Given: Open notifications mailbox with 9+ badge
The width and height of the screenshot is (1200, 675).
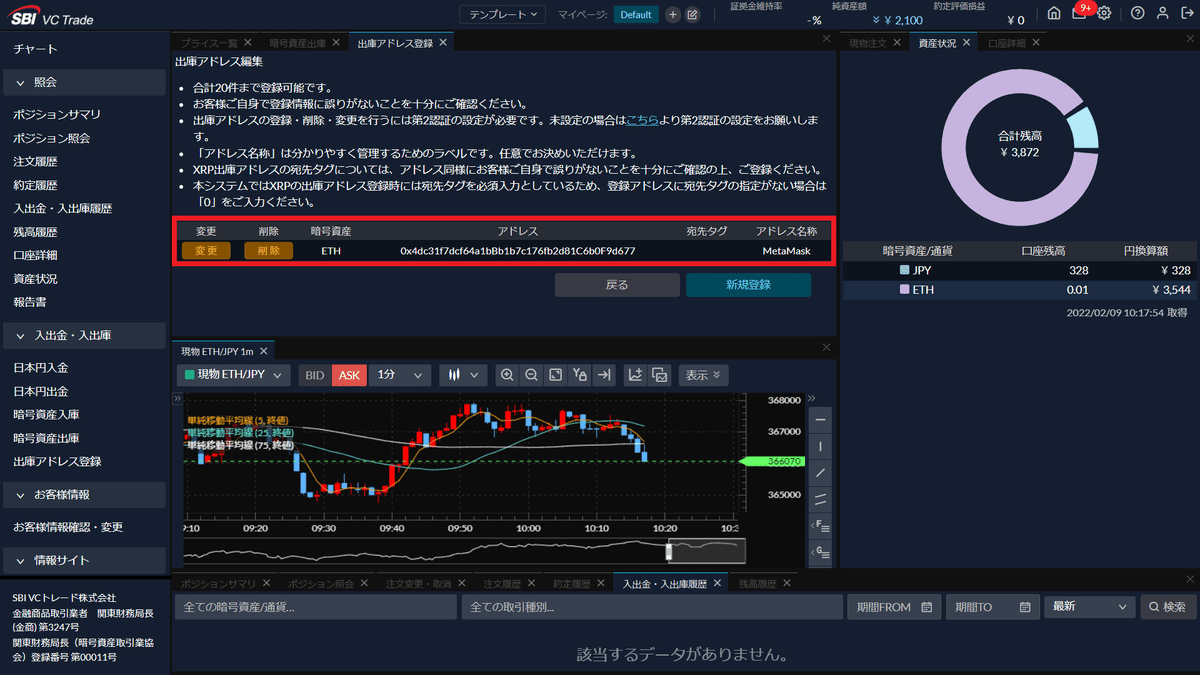Looking at the screenshot, I should (x=1079, y=13).
